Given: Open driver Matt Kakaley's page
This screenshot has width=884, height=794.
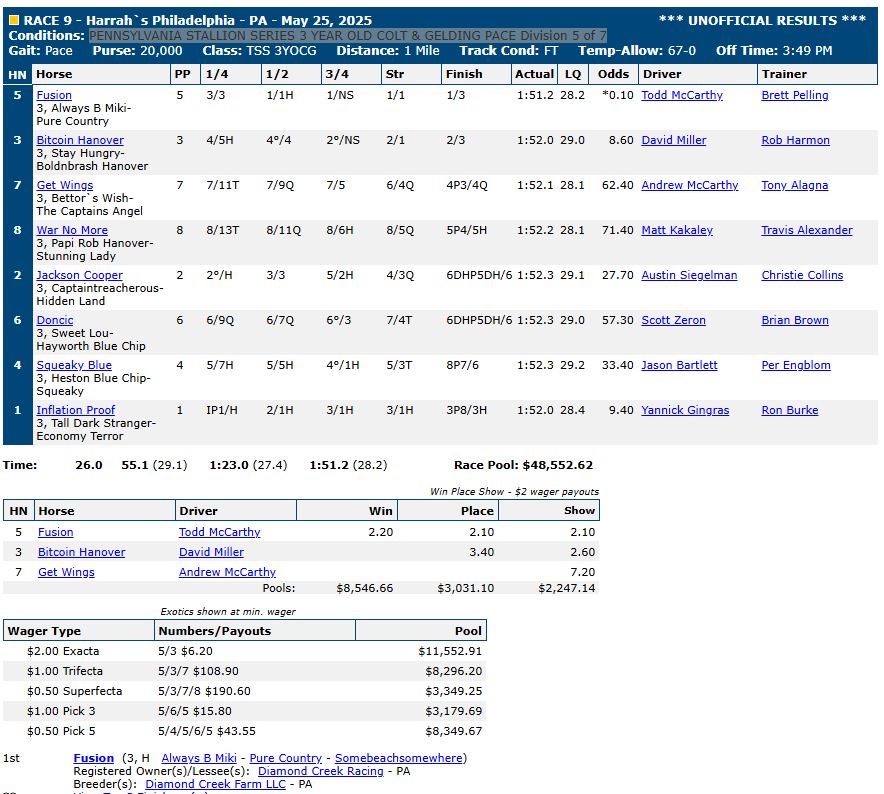Looking at the screenshot, I should 677,230.
